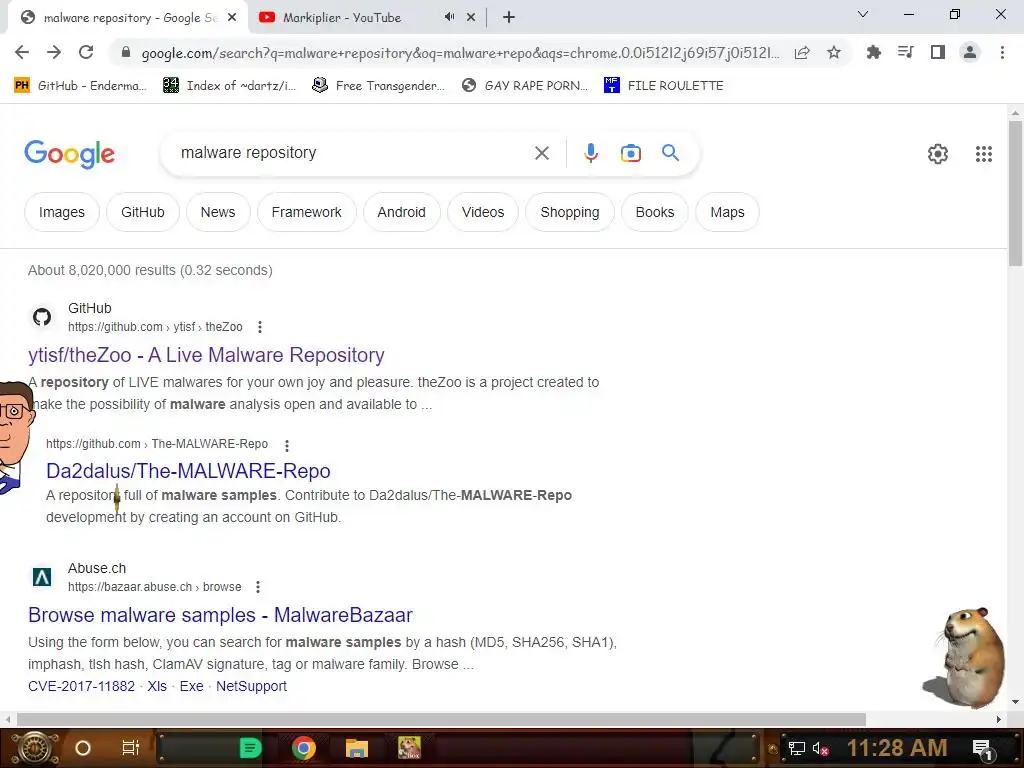Go forward one page

[x=54, y=52]
